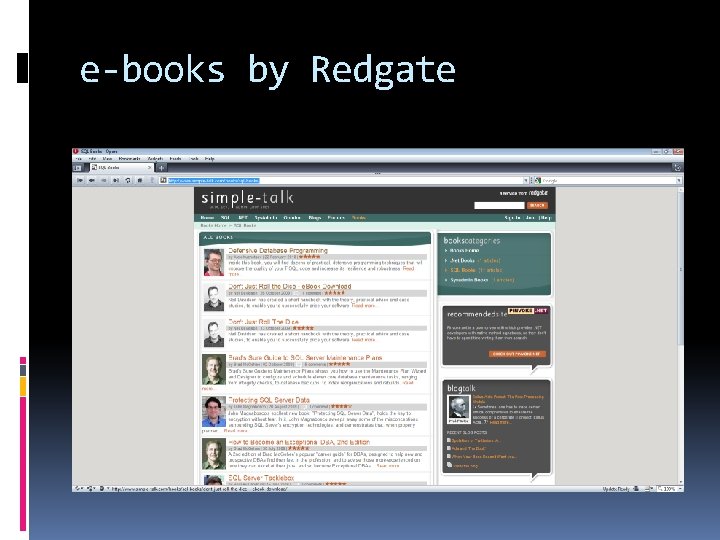Open the closed tabs trash icon
720x540 pixels.
[677, 168]
